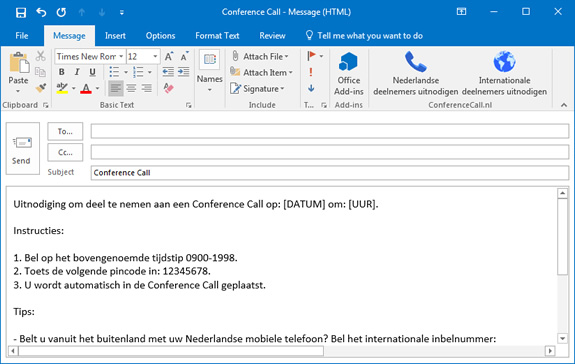Undo the last action
Viewport: 575px width, 364px height.
coord(41,12)
